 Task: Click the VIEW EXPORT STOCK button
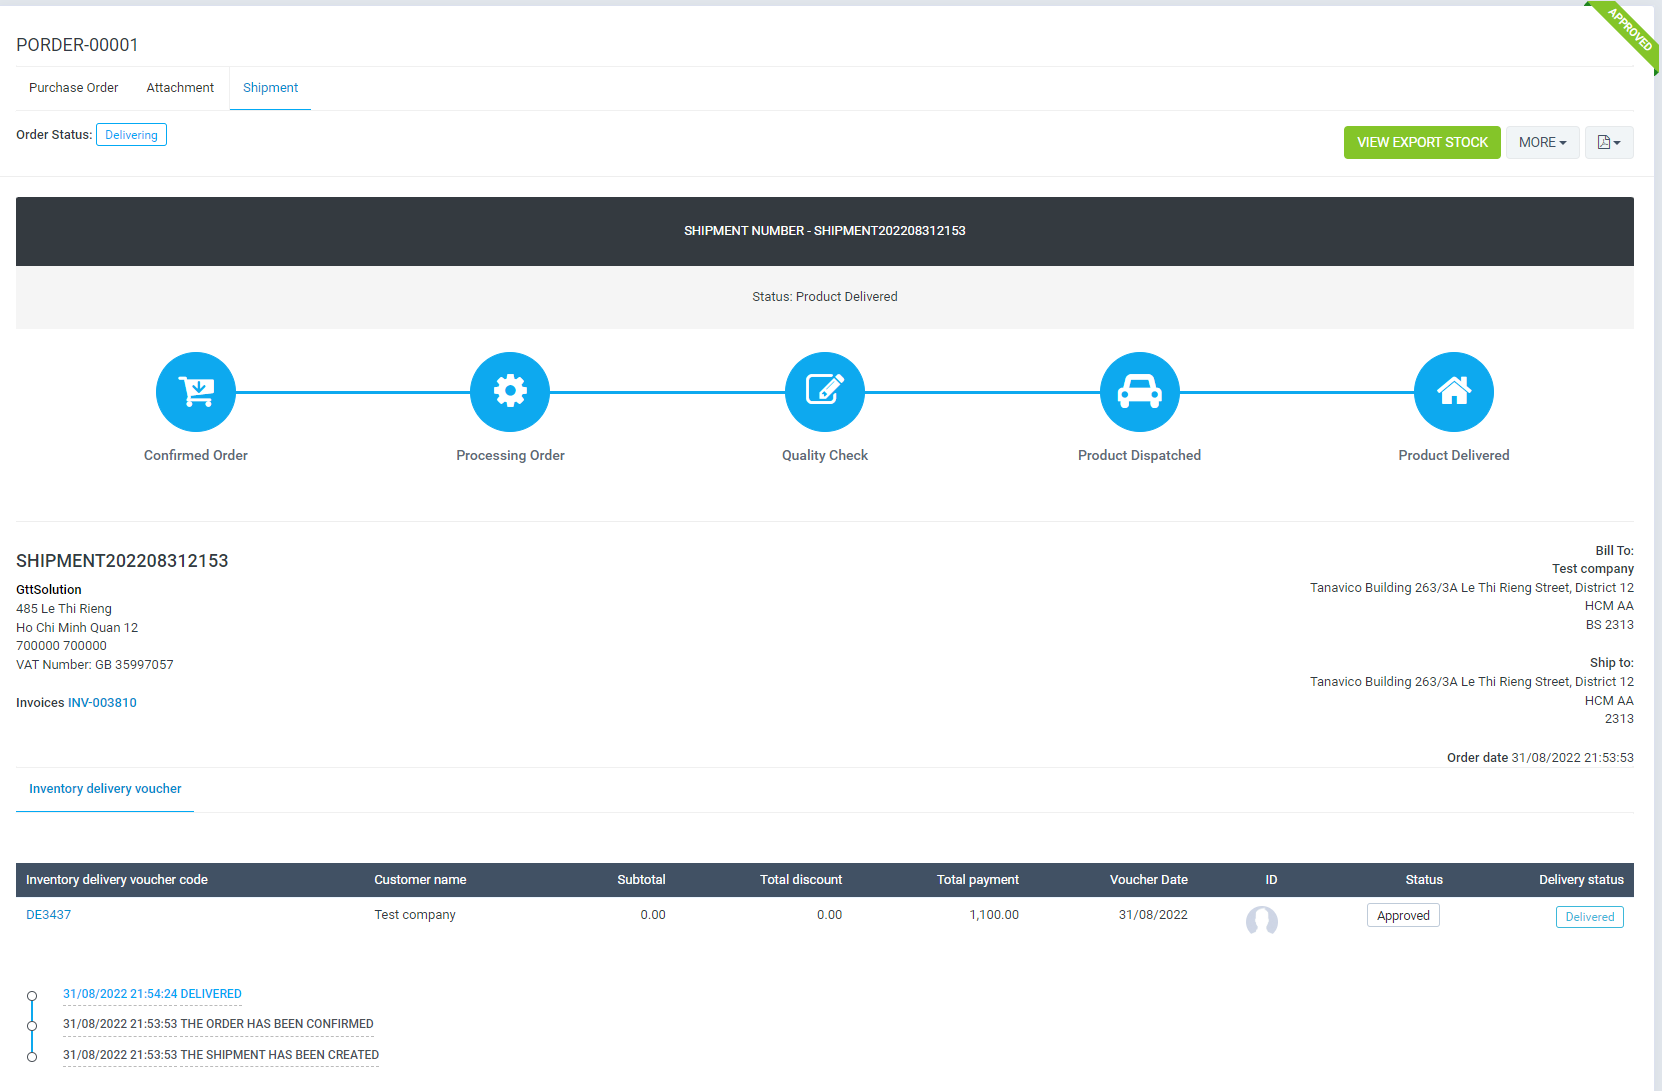pyautogui.click(x=1422, y=142)
